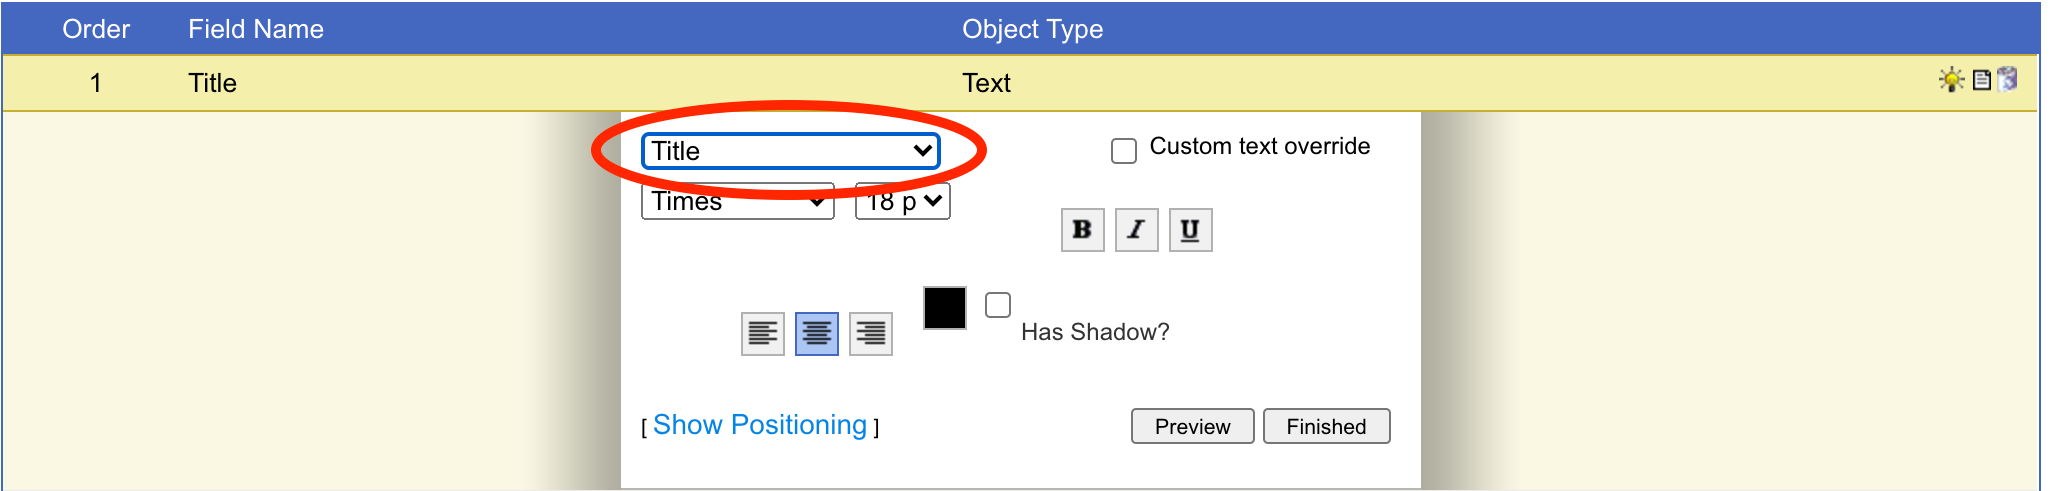Open the 18 pt font size dropdown

click(x=902, y=202)
